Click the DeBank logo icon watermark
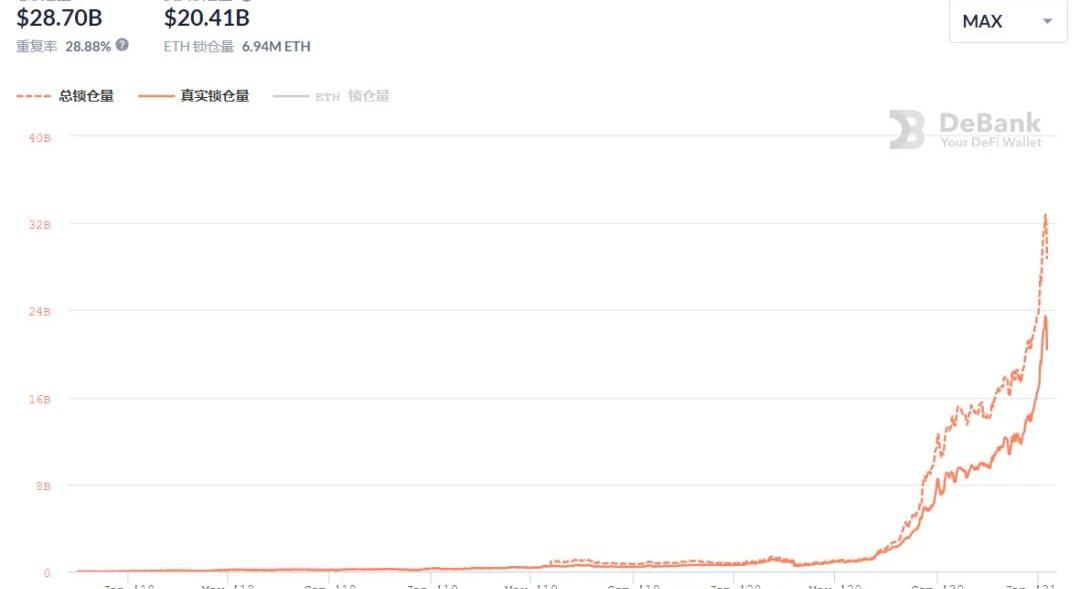The image size is (1080, 589). tap(906, 130)
